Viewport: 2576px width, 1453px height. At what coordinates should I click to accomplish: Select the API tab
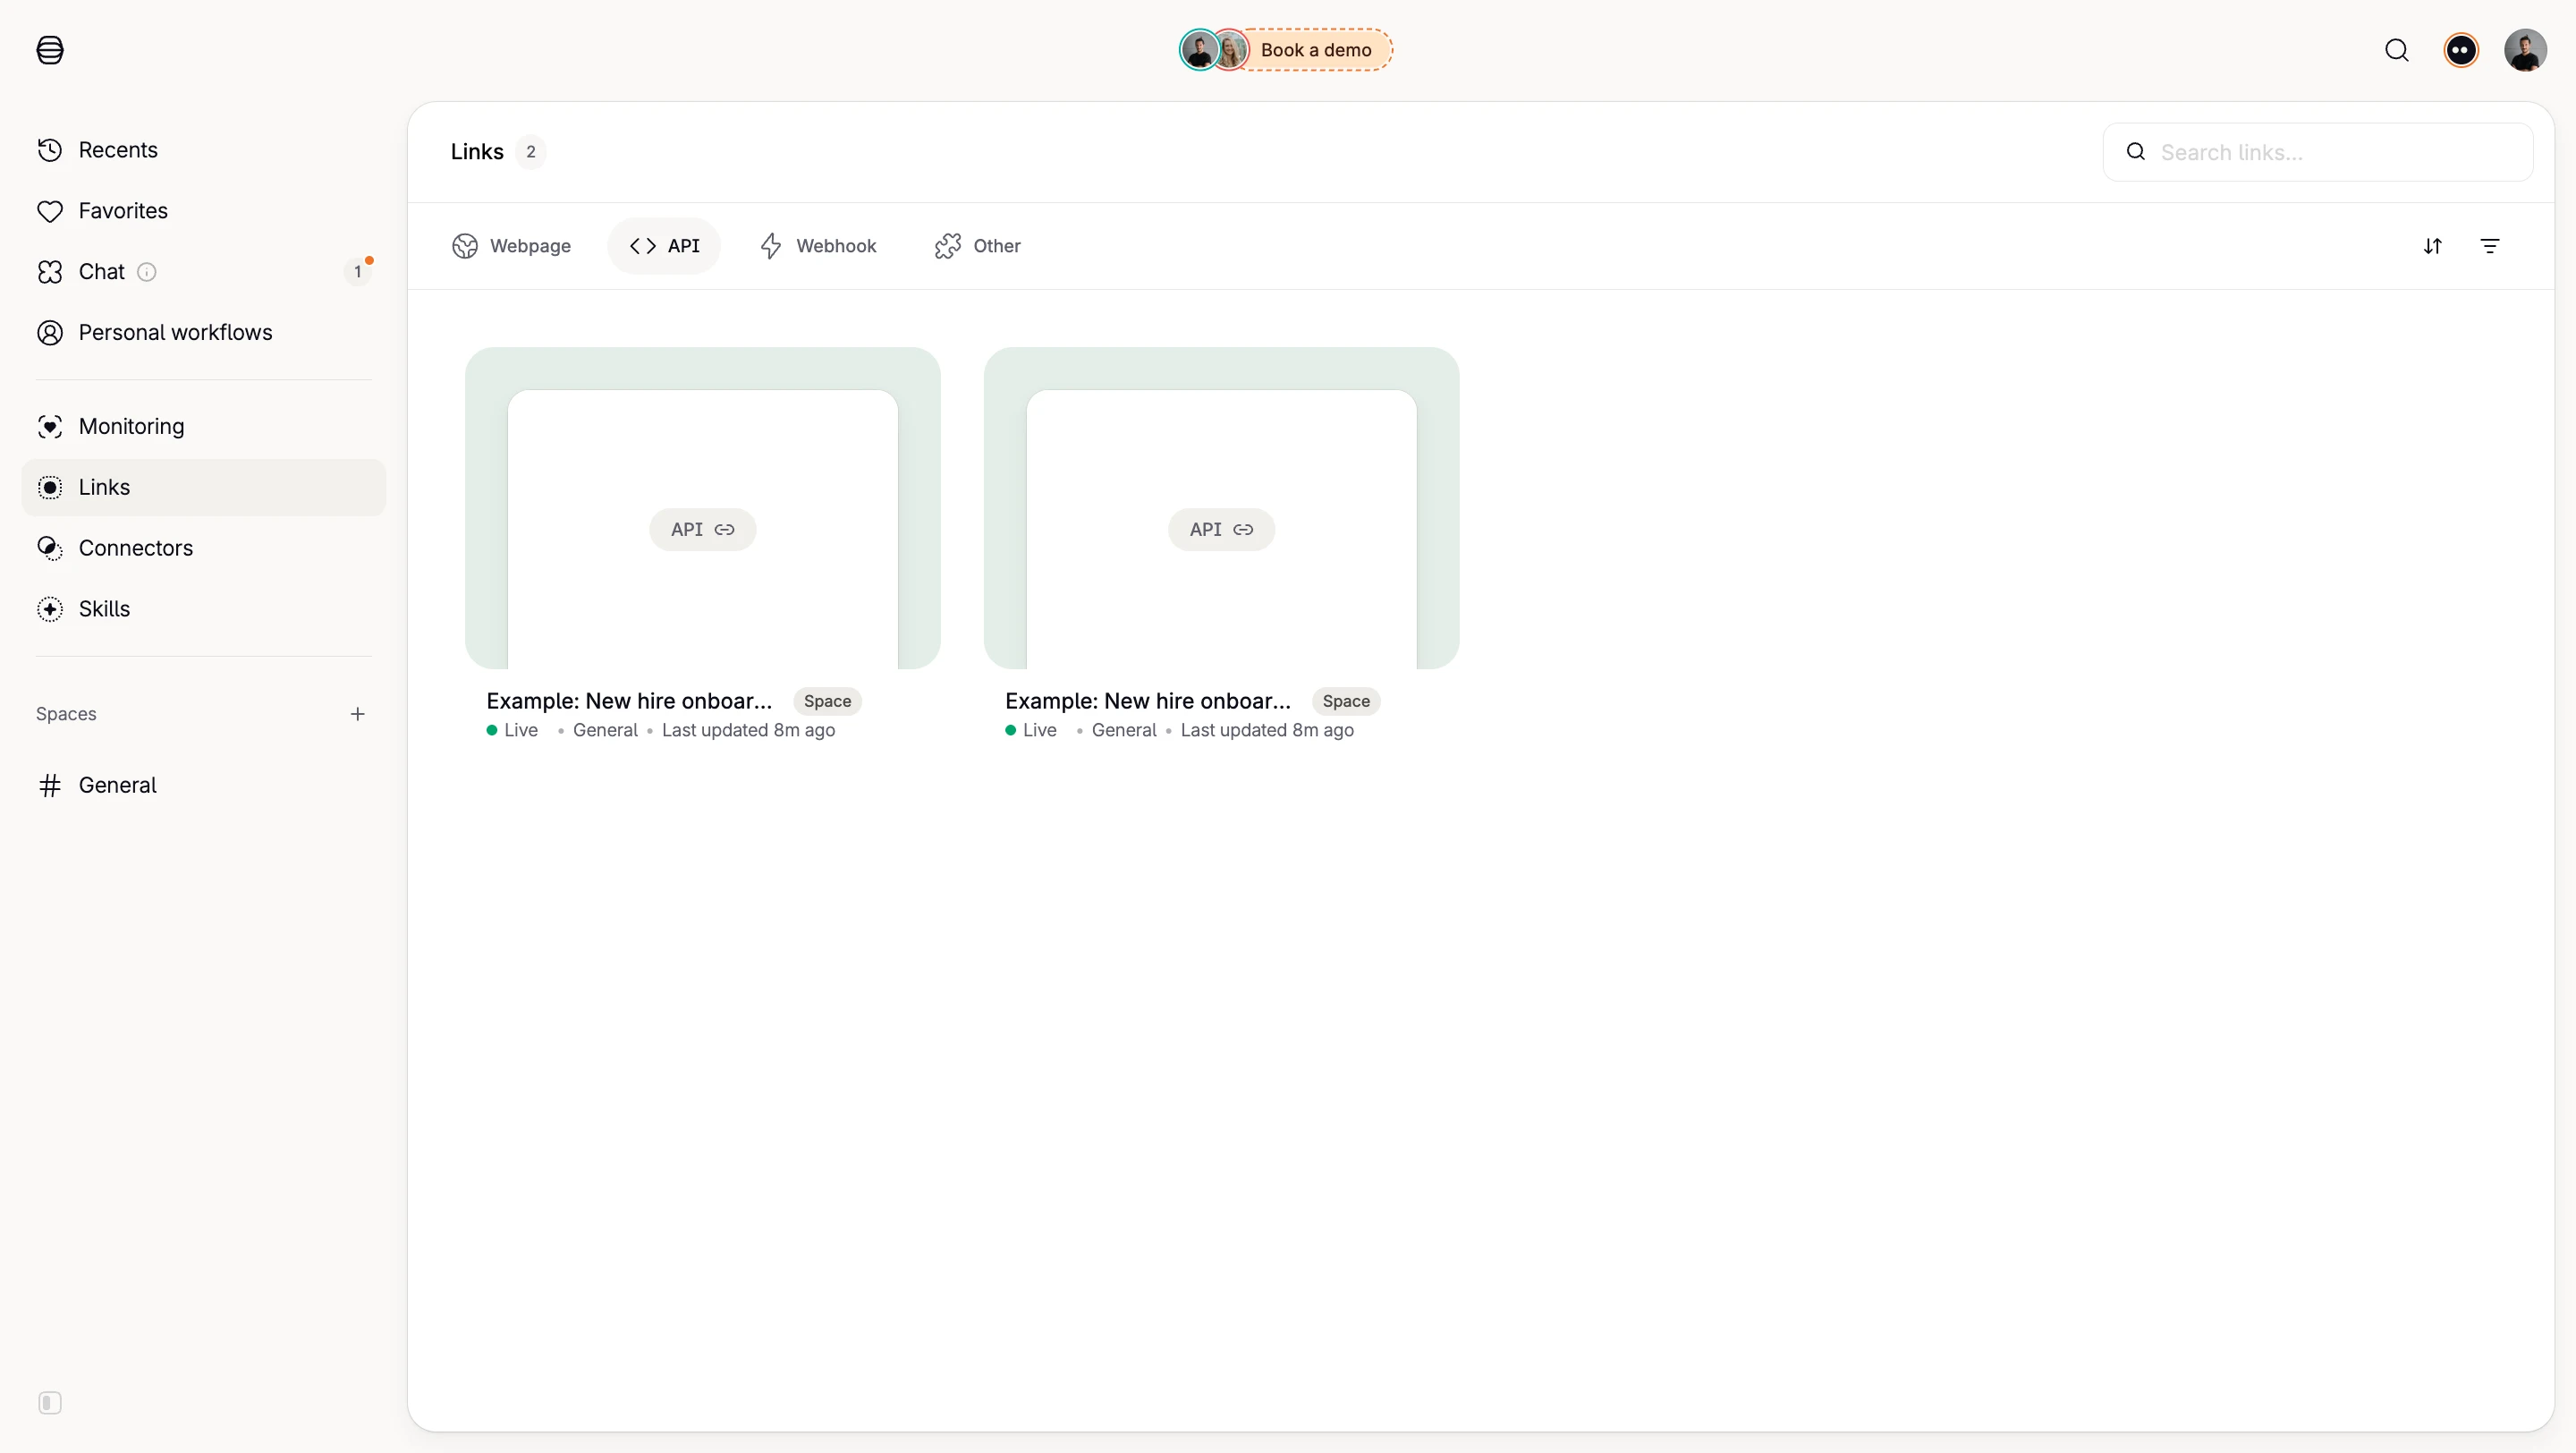point(664,246)
